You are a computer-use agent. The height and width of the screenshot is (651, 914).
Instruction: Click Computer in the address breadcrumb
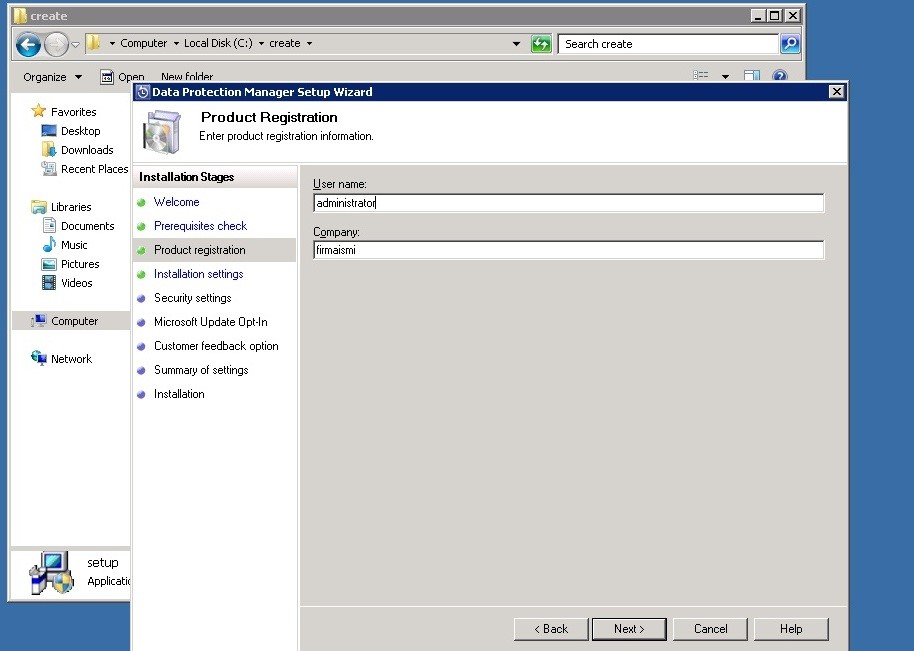point(143,43)
